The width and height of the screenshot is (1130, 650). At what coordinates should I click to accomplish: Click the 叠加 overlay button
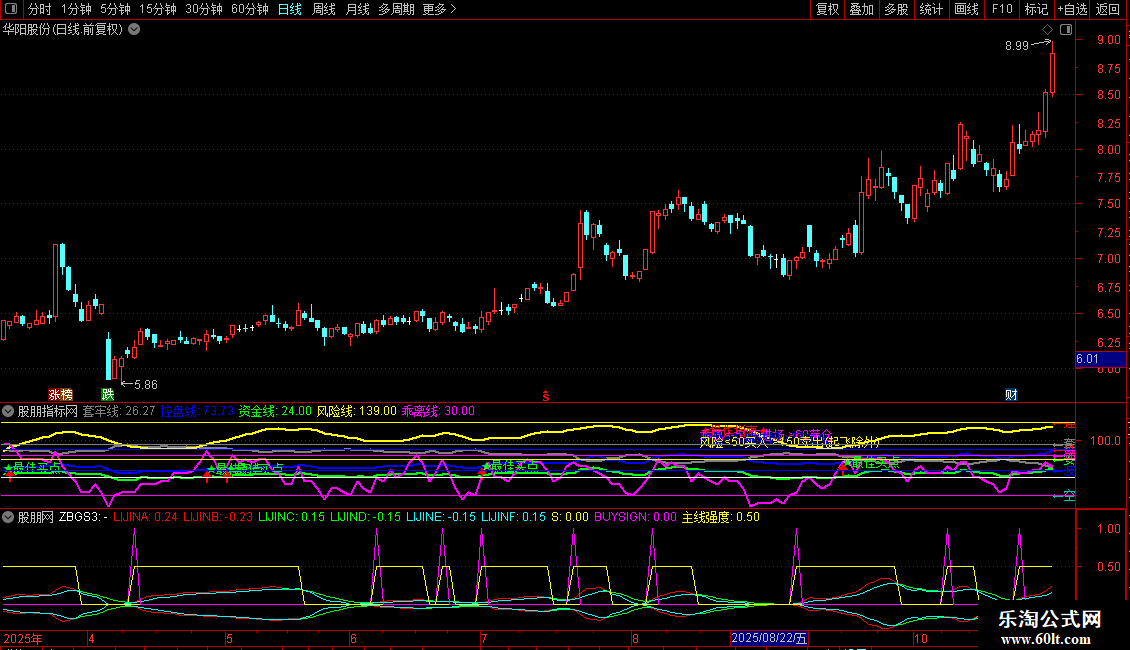[x=861, y=10]
